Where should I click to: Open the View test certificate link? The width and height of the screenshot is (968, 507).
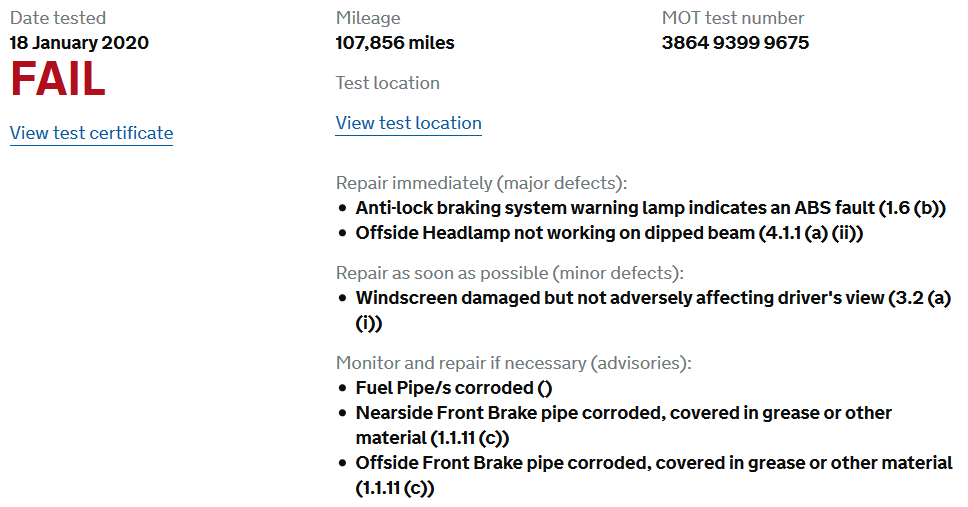[x=91, y=133]
